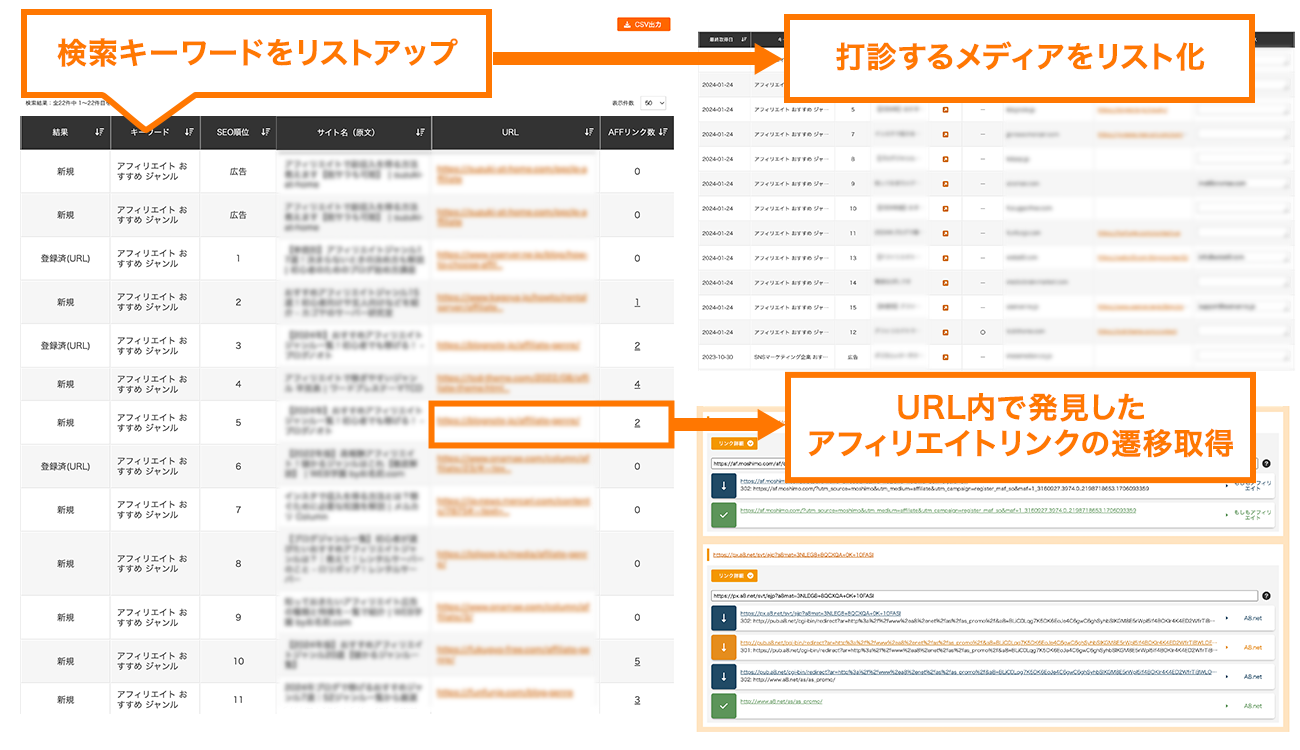Click the green checkmark icon for the a8.net promo URL
The width and height of the screenshot is (1300, 750).
[722, 705]
